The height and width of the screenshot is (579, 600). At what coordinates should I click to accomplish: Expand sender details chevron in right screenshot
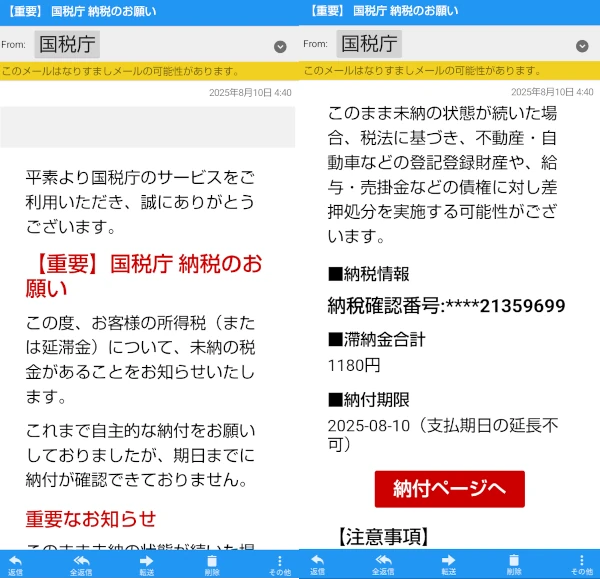pos(582,46)
